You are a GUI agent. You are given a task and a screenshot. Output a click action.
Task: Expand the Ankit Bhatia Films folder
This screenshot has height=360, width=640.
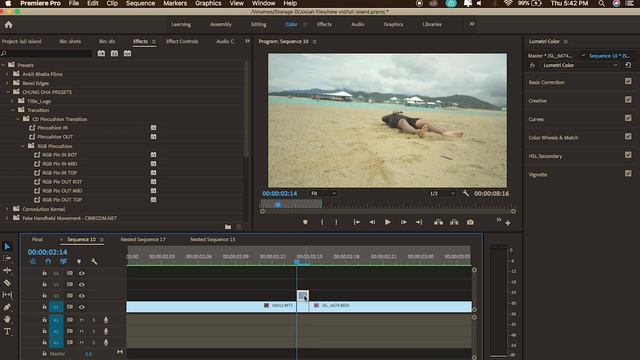point(7,74)
